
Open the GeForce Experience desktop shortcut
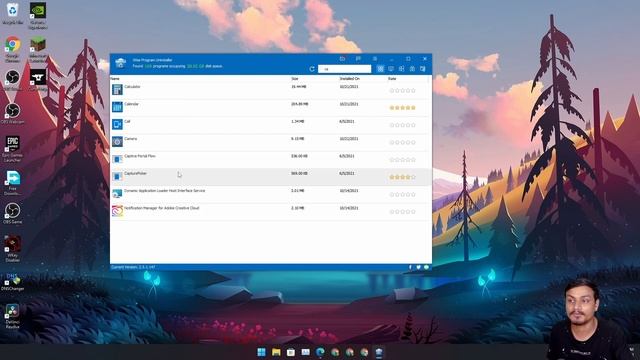coord(38,16)
